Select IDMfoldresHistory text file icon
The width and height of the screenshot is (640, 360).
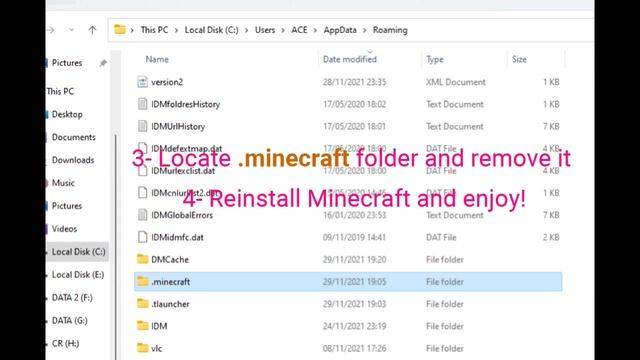coord(142,104)
